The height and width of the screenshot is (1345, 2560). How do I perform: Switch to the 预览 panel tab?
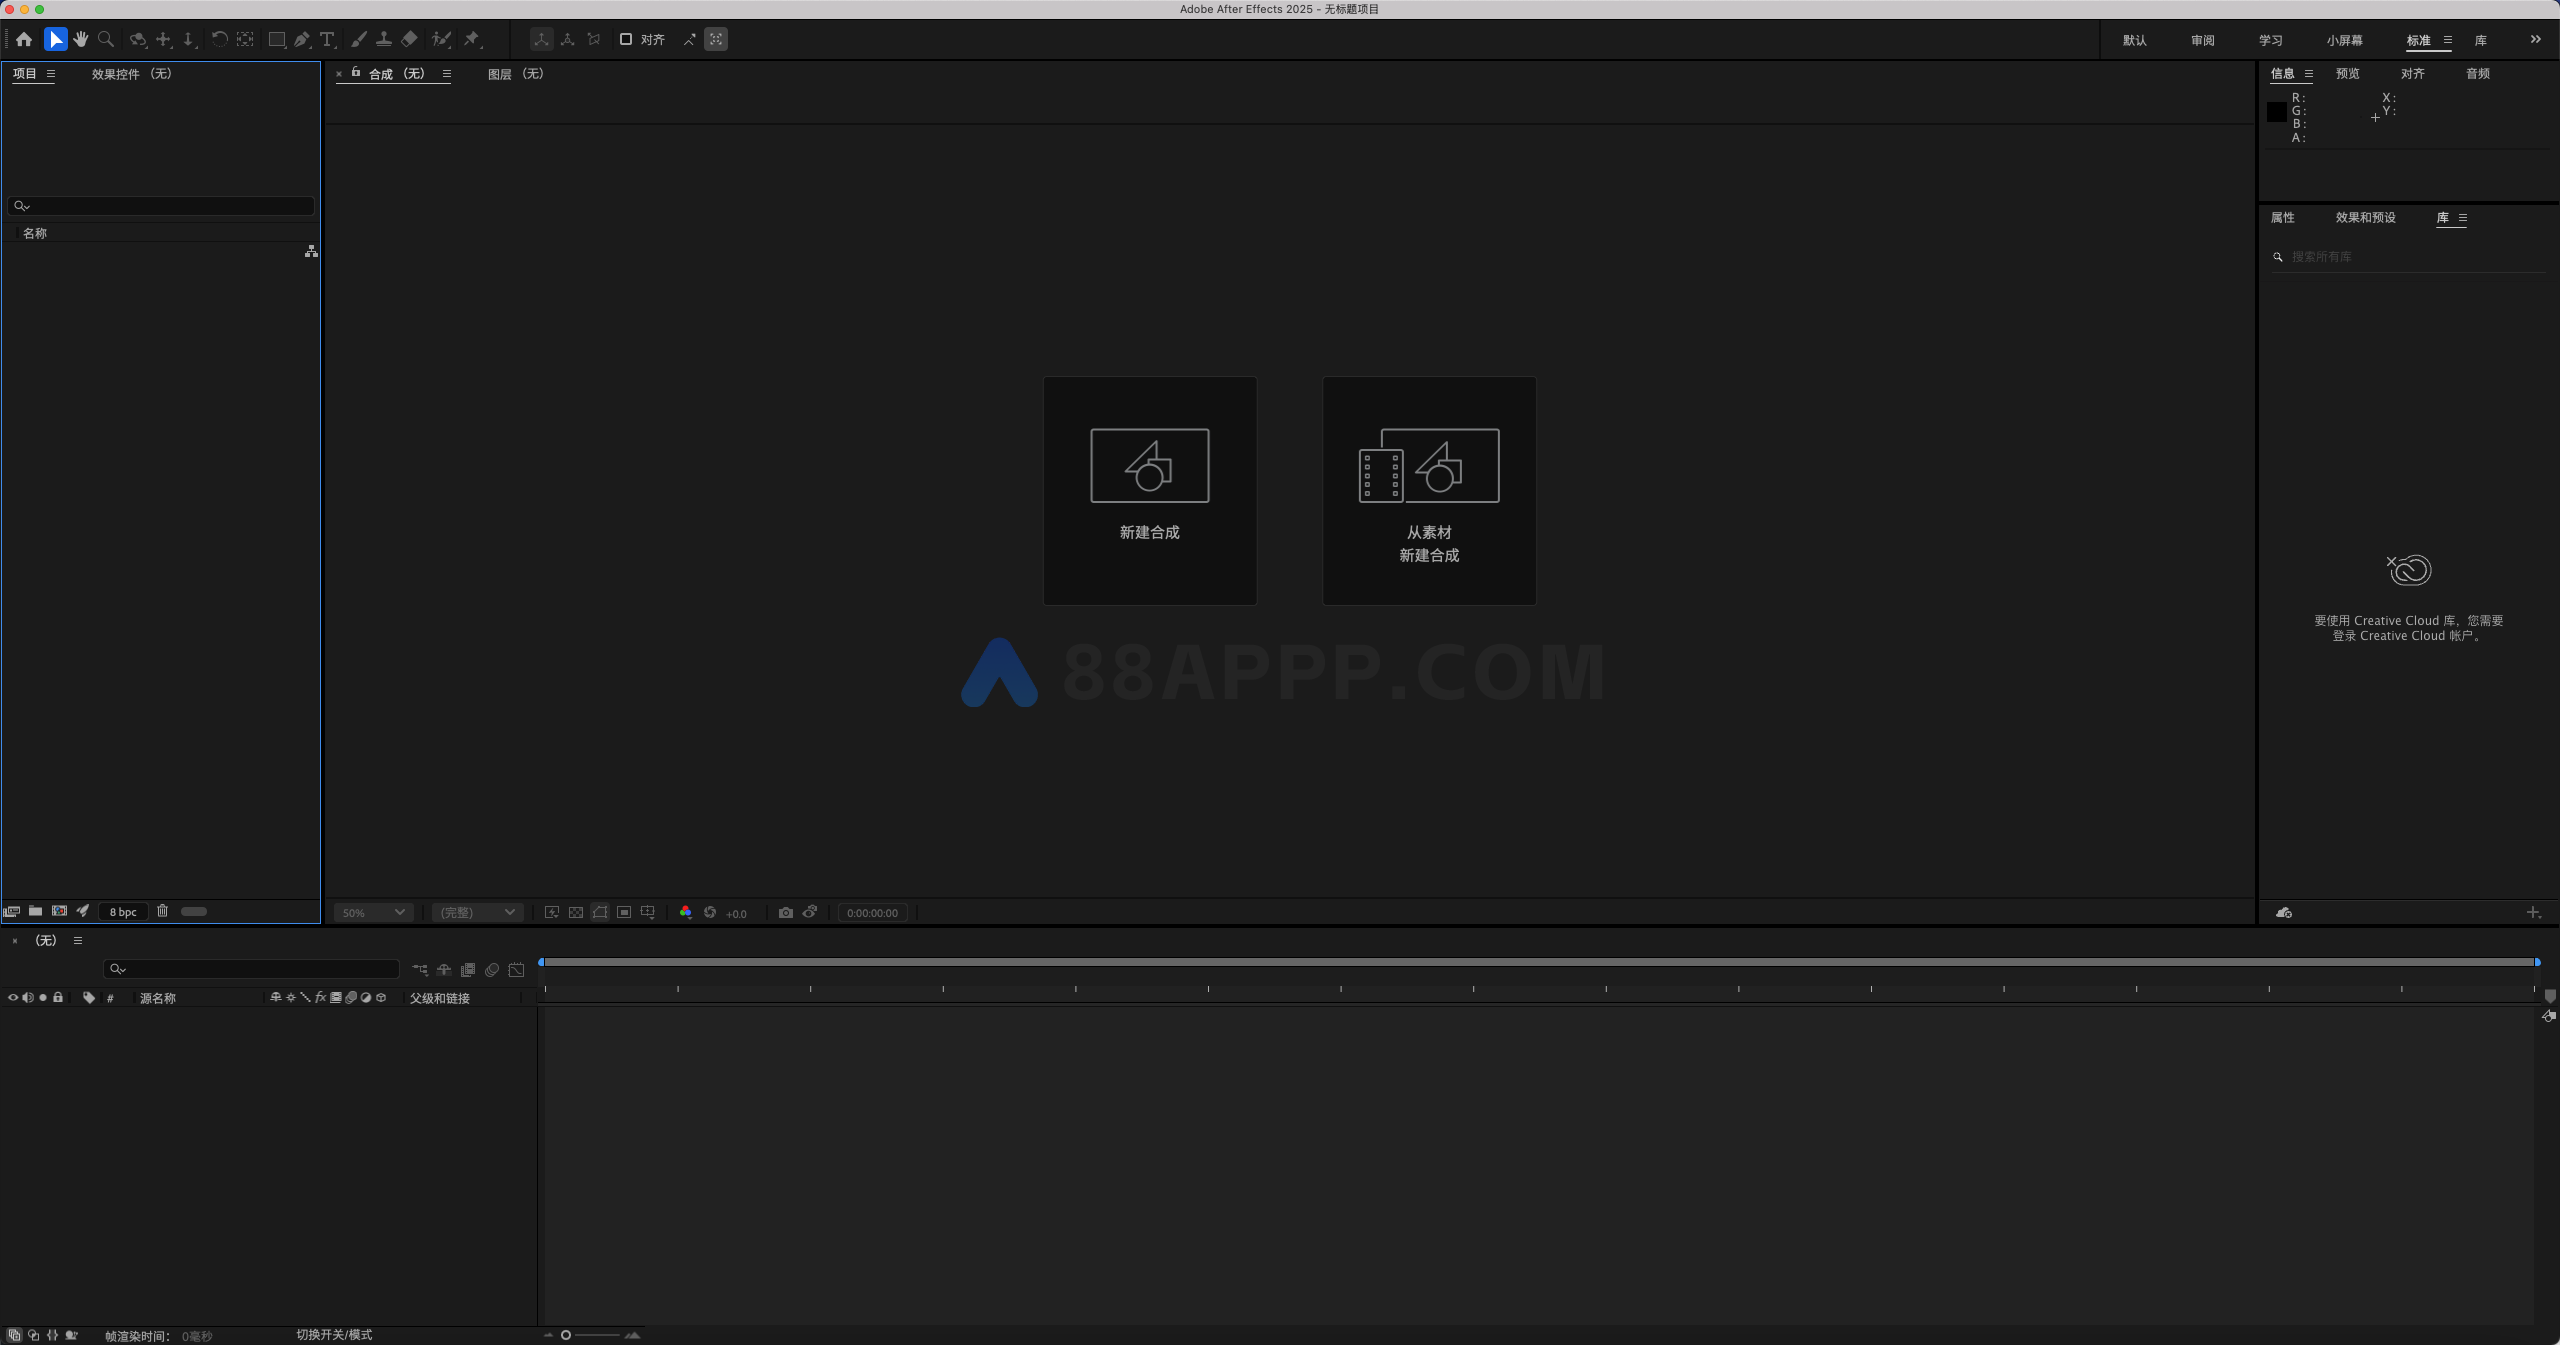click(2348, 74)
